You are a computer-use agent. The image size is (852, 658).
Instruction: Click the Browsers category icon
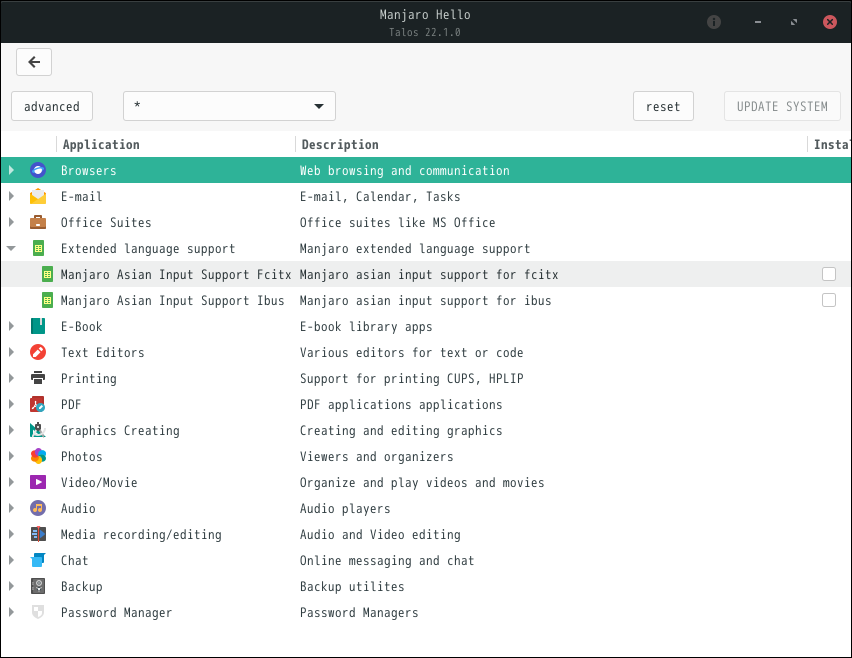[x=38, y=170]
